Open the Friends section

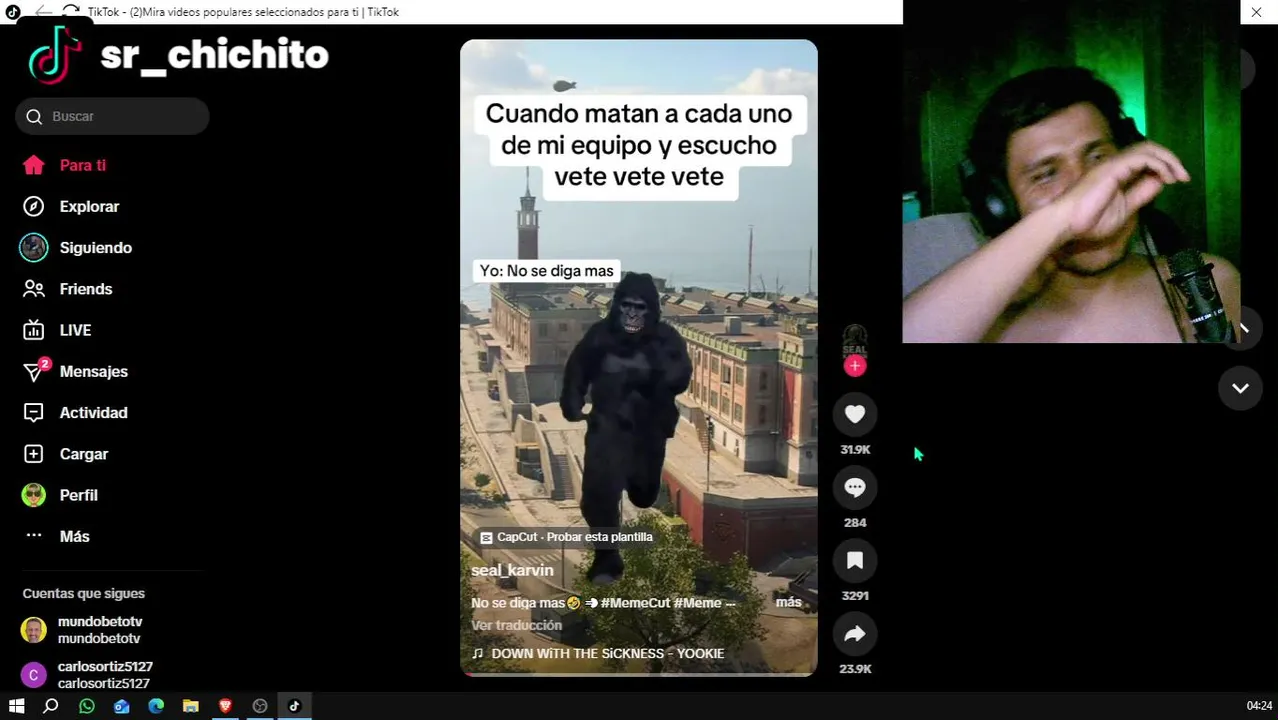(86, 289)
